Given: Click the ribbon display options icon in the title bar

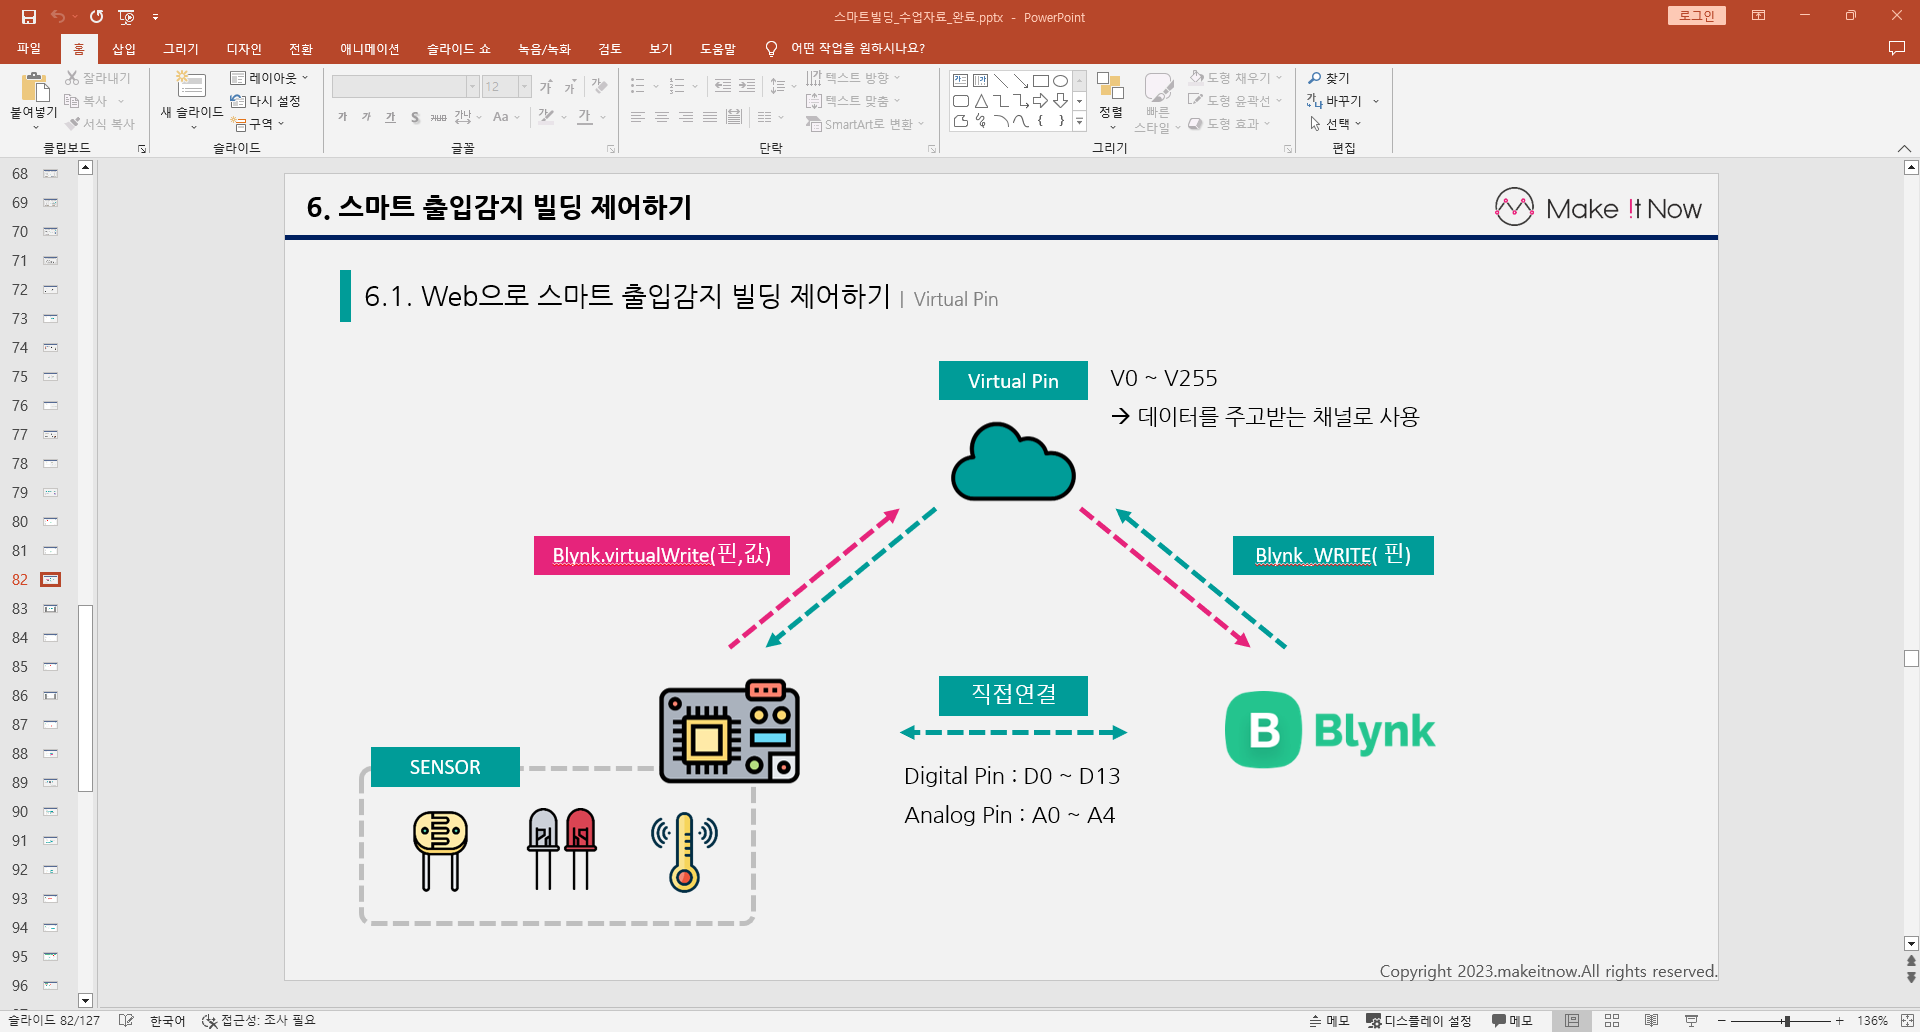Looking at the screenshot, I should click(1758, 16).
